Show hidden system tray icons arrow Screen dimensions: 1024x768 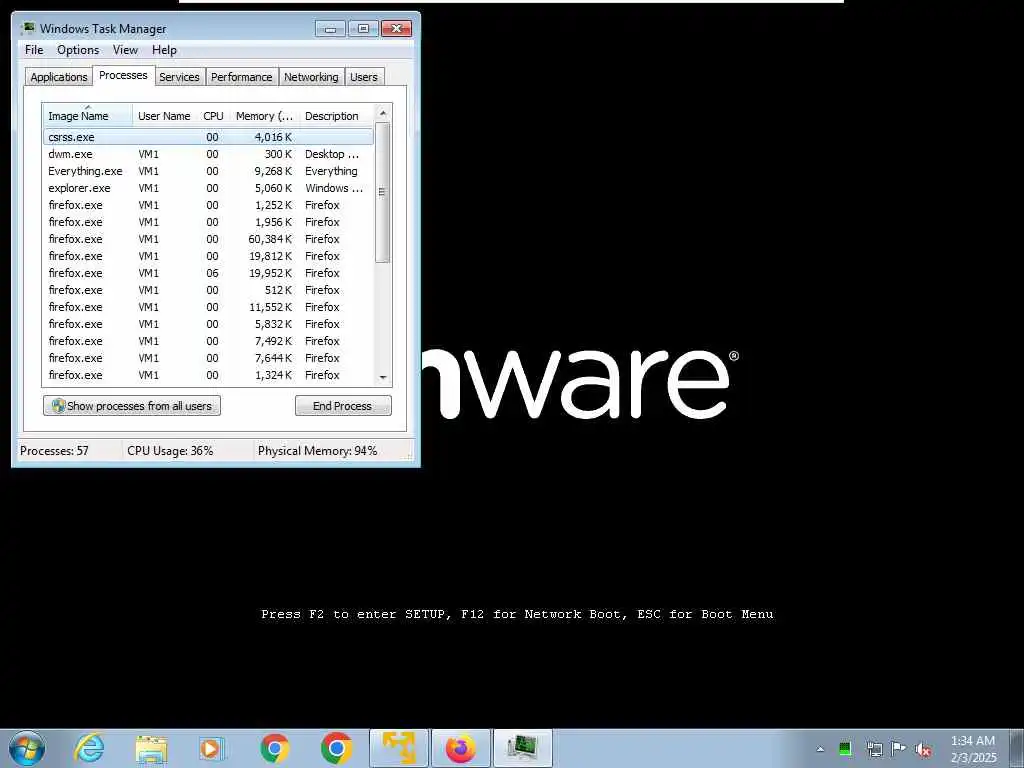pyautogui.click(x=820, y=749)
